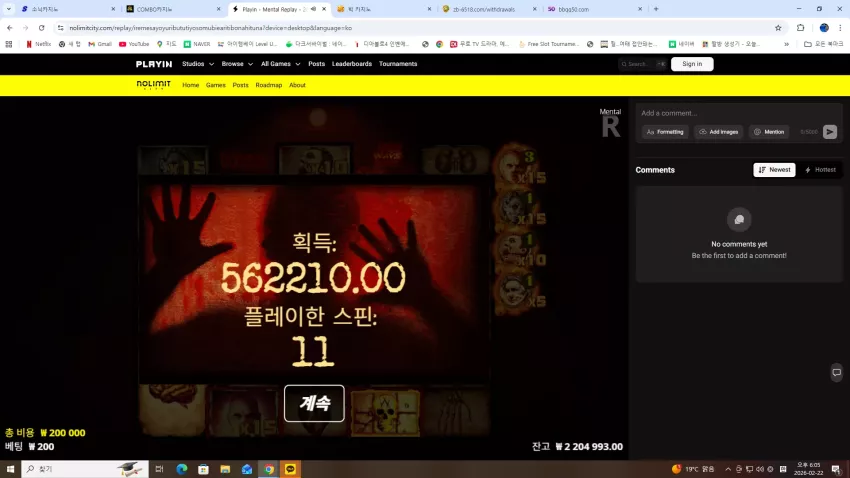The image size is (850, 478).
Task: Open Chrome from the taskbar
Action: coord(269,469)
